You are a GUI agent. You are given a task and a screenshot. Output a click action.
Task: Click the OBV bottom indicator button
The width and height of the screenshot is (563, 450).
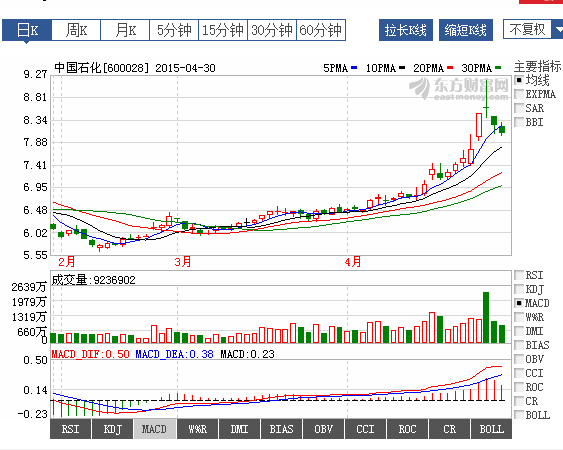point(324,429)
